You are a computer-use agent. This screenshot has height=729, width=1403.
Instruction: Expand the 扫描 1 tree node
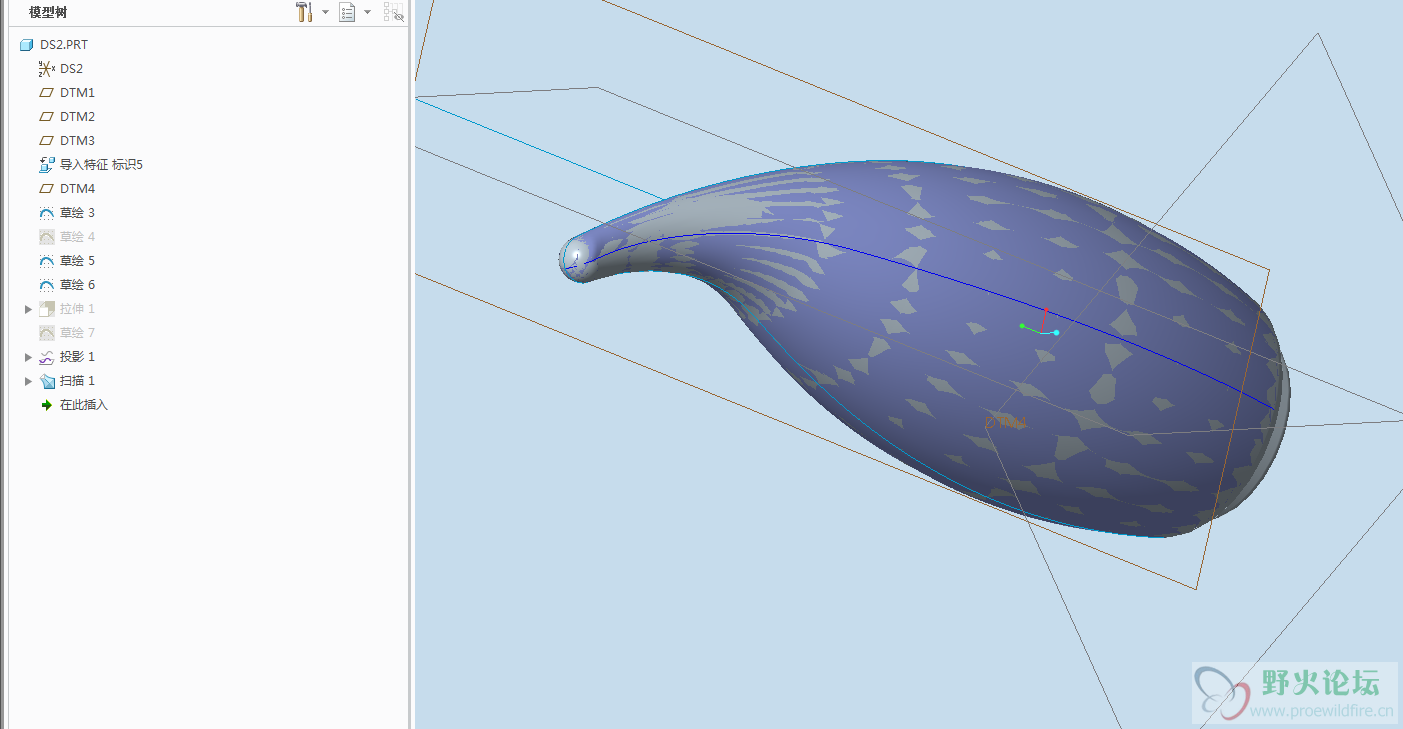coord(28,381)
